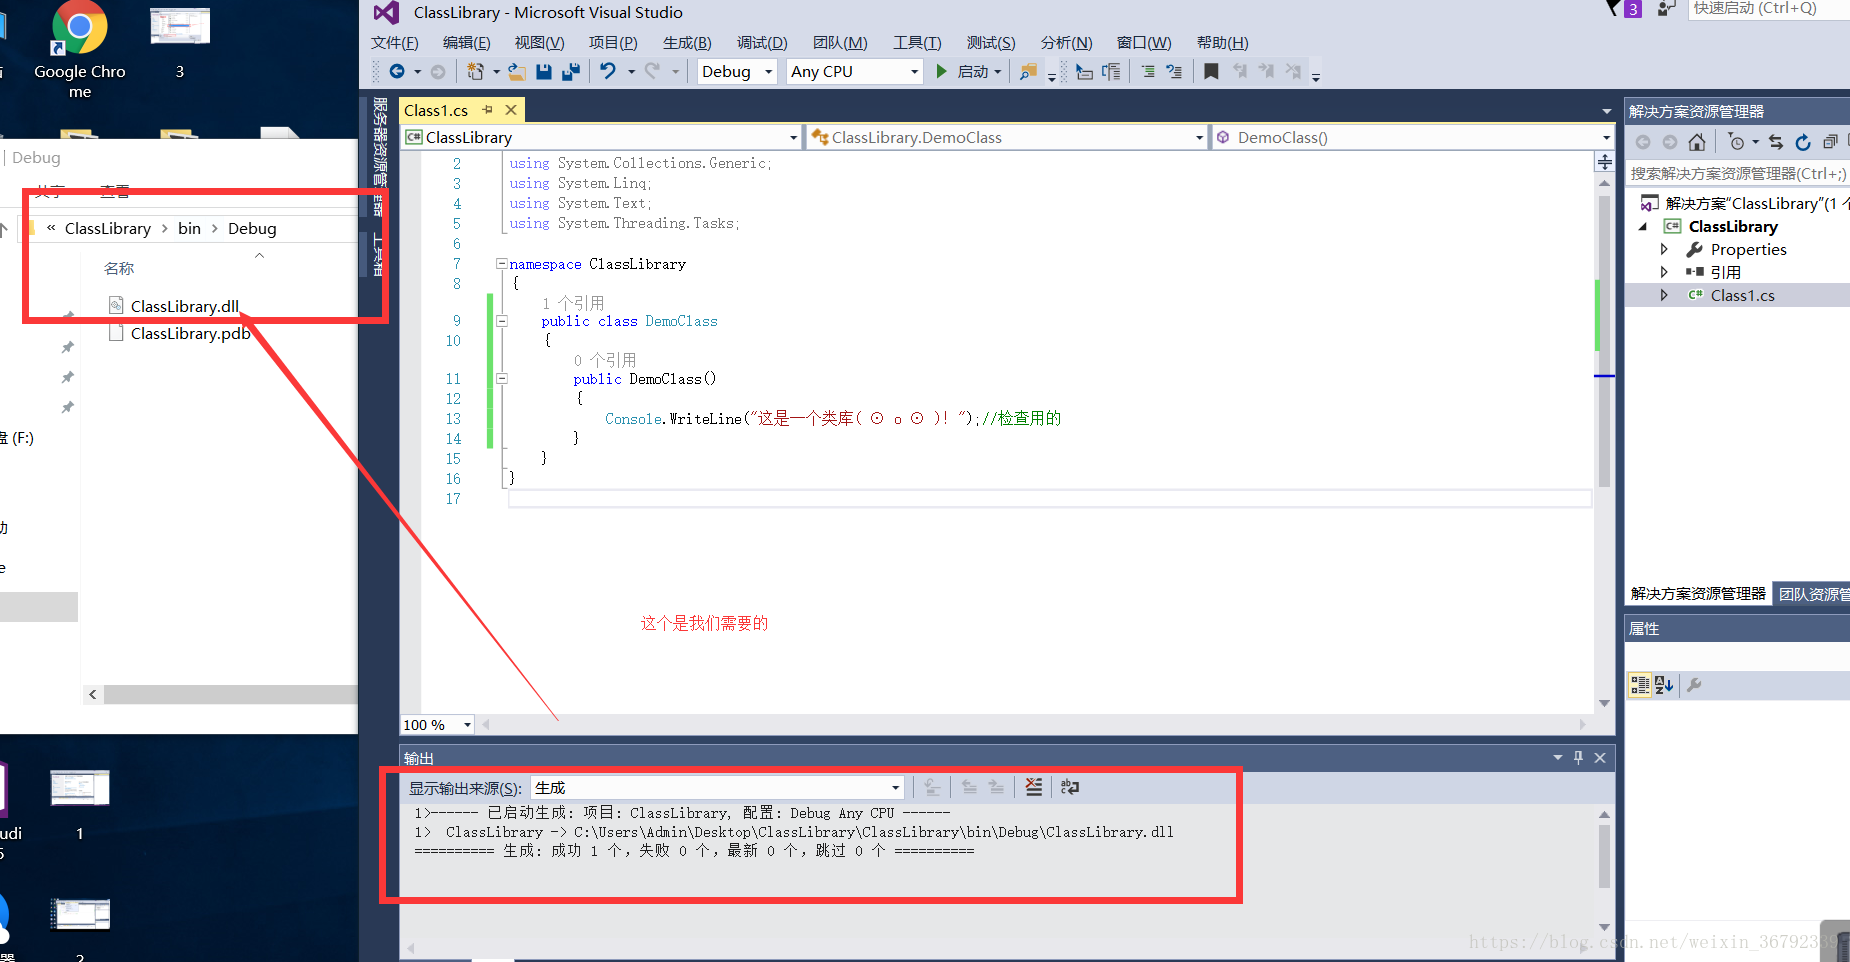Expand the Class1.cs tree node
Image resolution: width=1850 pixels, height=962 pixels.
pos(1664,295)
